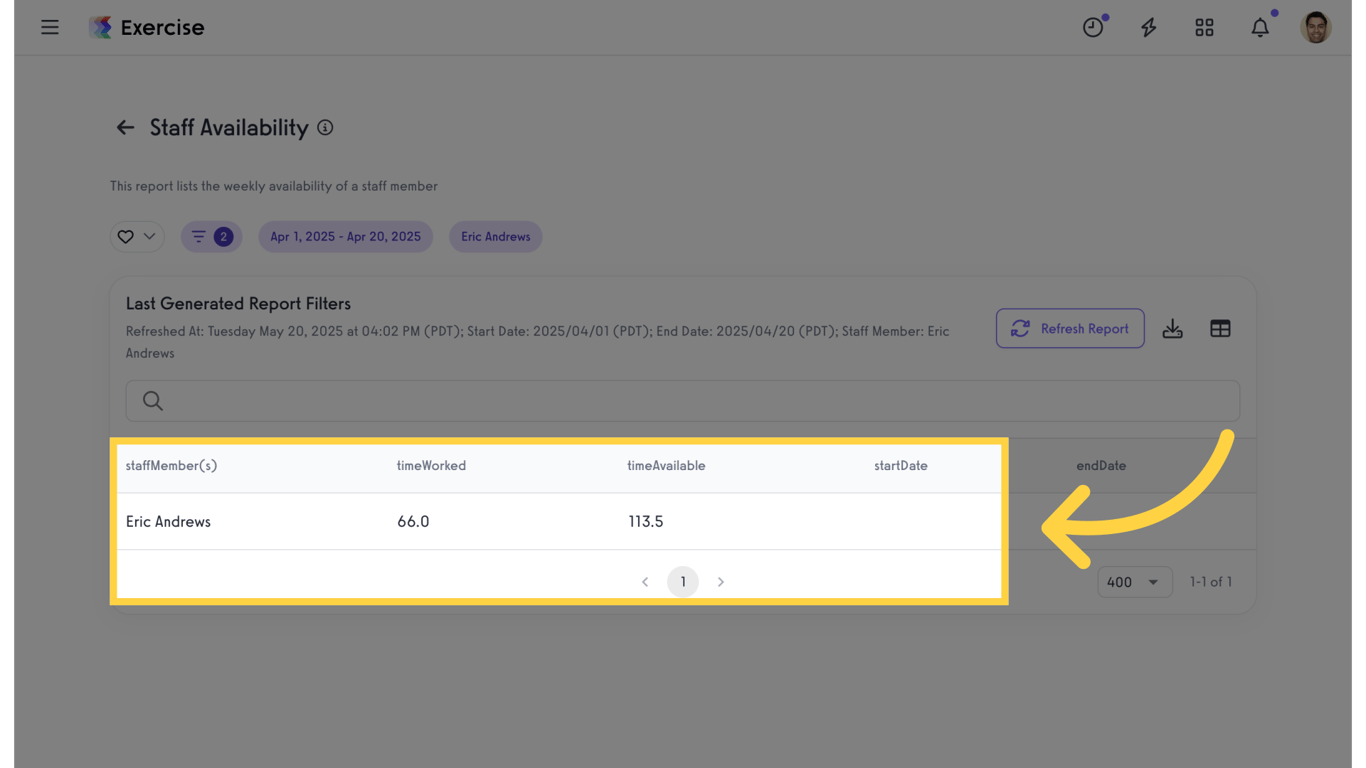The height and width of the screenshot is (768, 1366).
Task: Click the Refresh Report button
Action: (x=1070, y=329)
